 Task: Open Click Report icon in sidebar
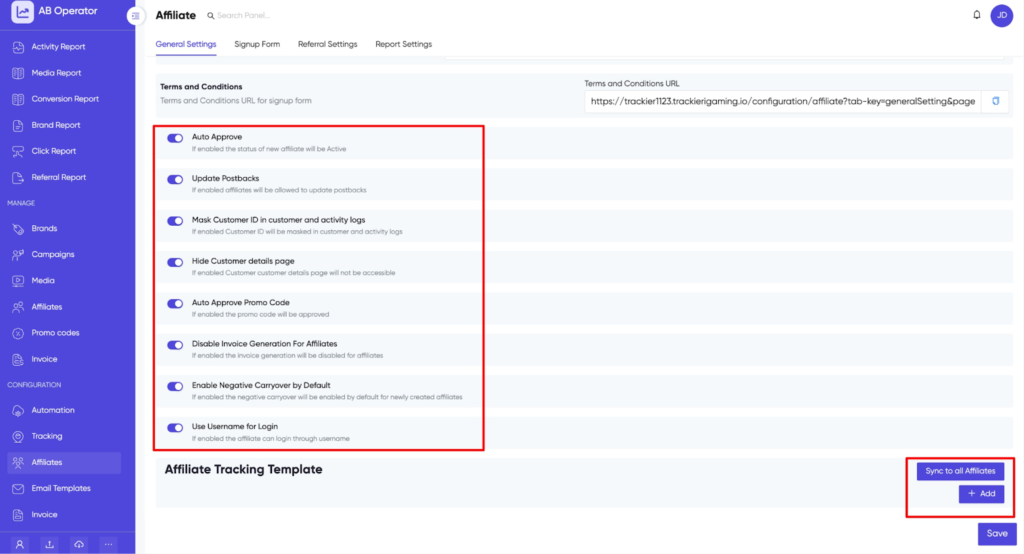click(18, 152)
